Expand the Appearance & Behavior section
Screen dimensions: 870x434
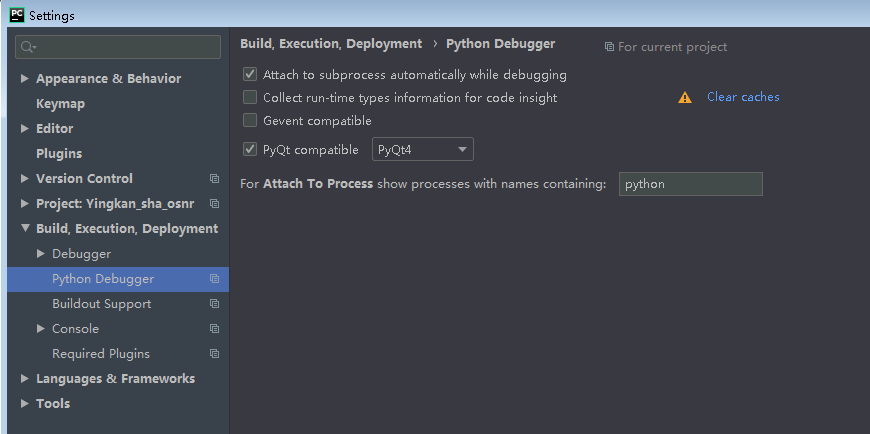25,79
